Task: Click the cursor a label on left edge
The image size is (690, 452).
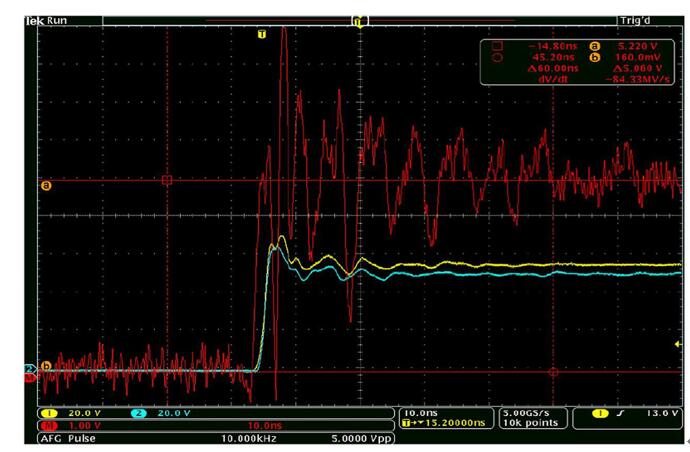Action: (45, 185)
